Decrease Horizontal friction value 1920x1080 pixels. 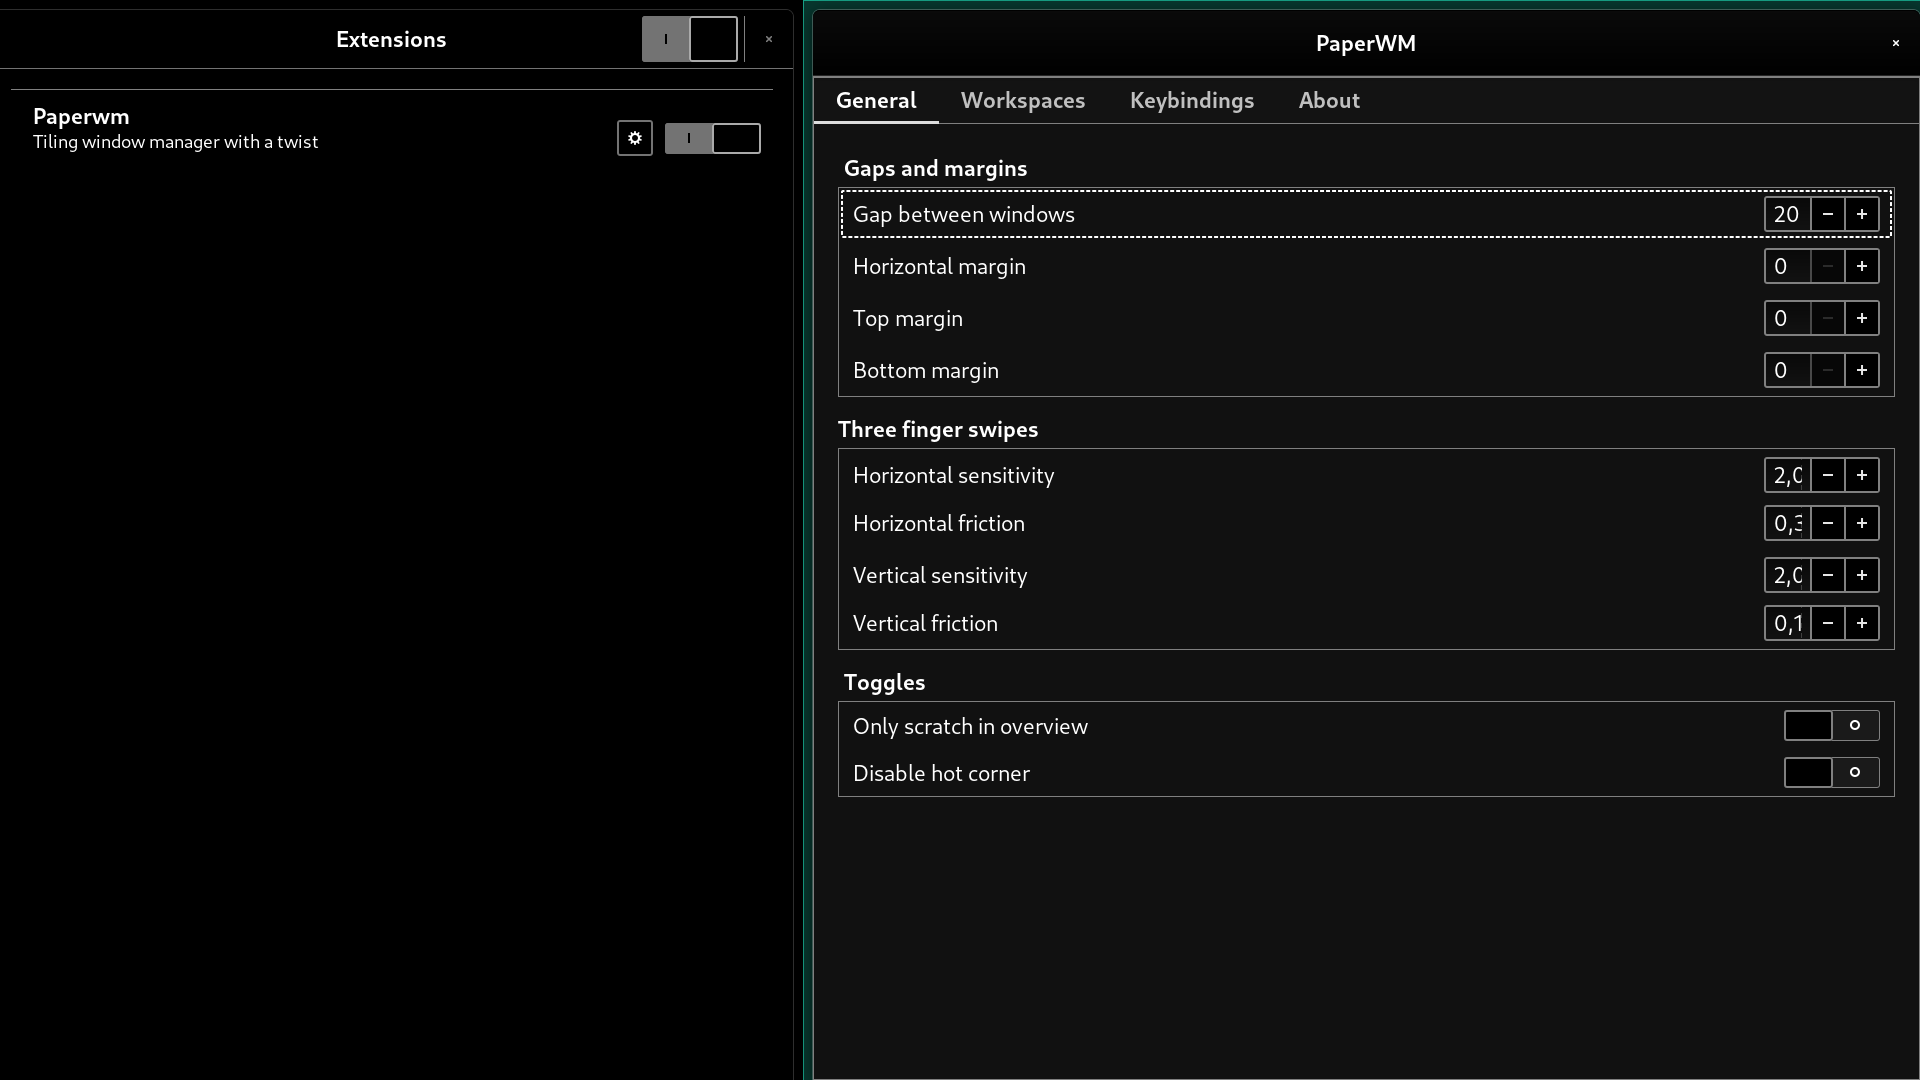1828,523
